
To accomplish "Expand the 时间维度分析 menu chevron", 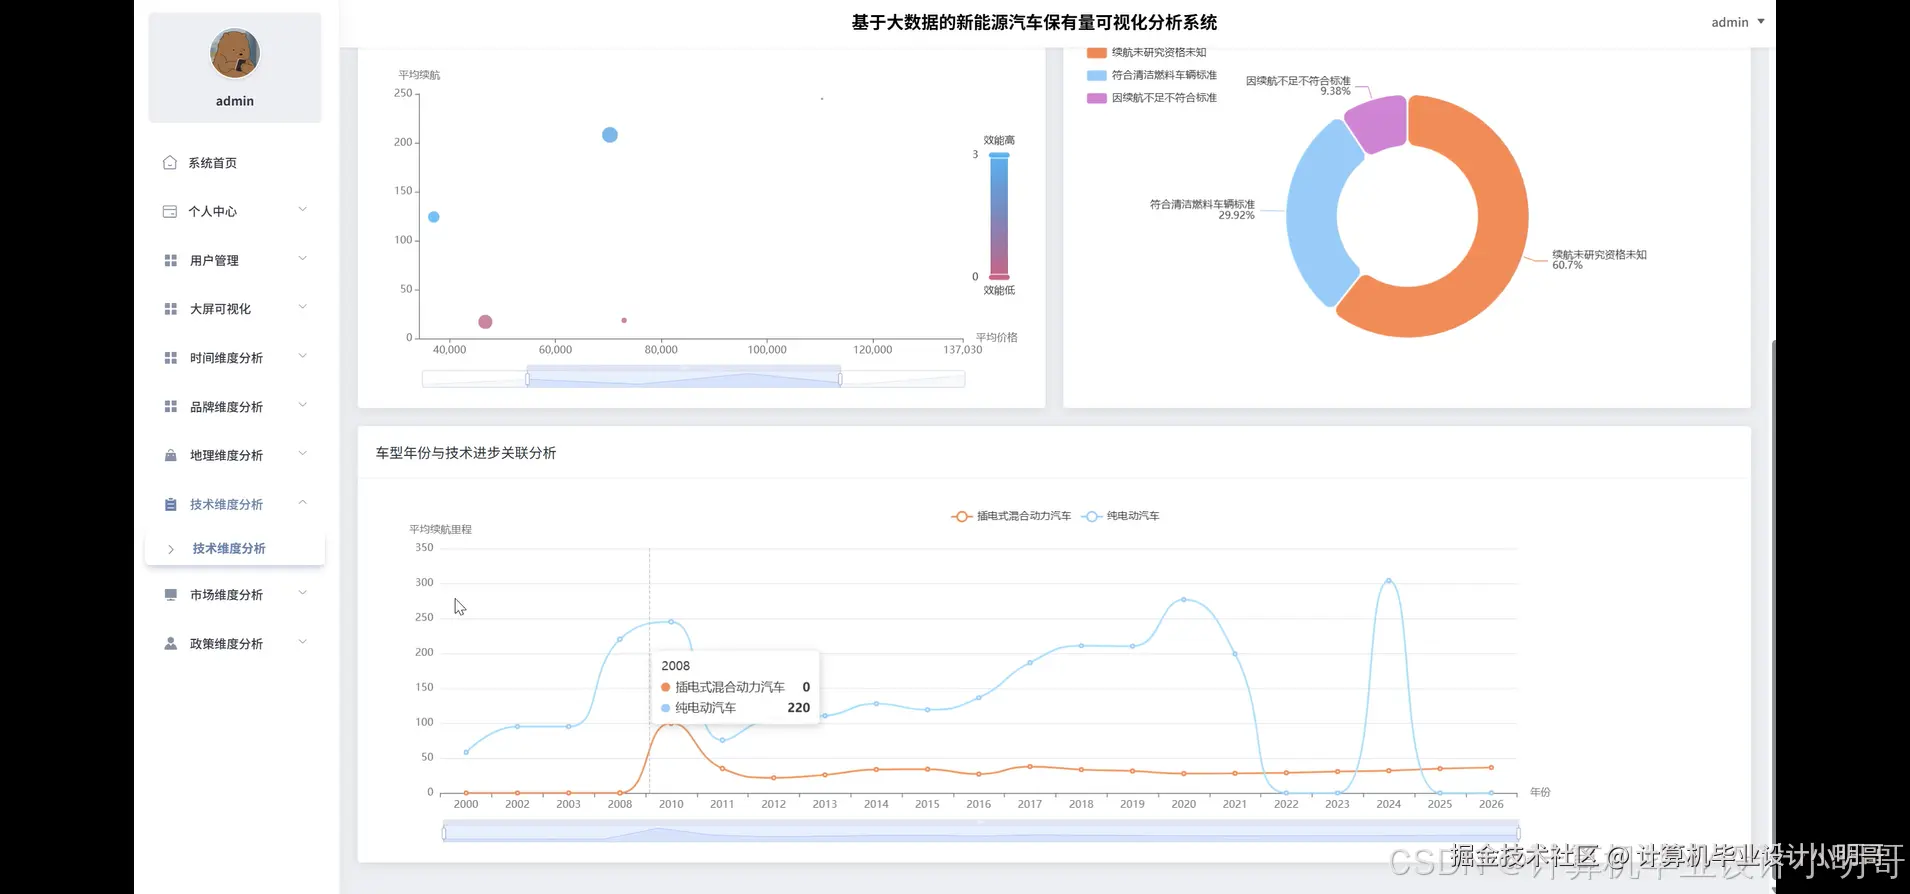I will pyautogui.click(x=302, y=357).
